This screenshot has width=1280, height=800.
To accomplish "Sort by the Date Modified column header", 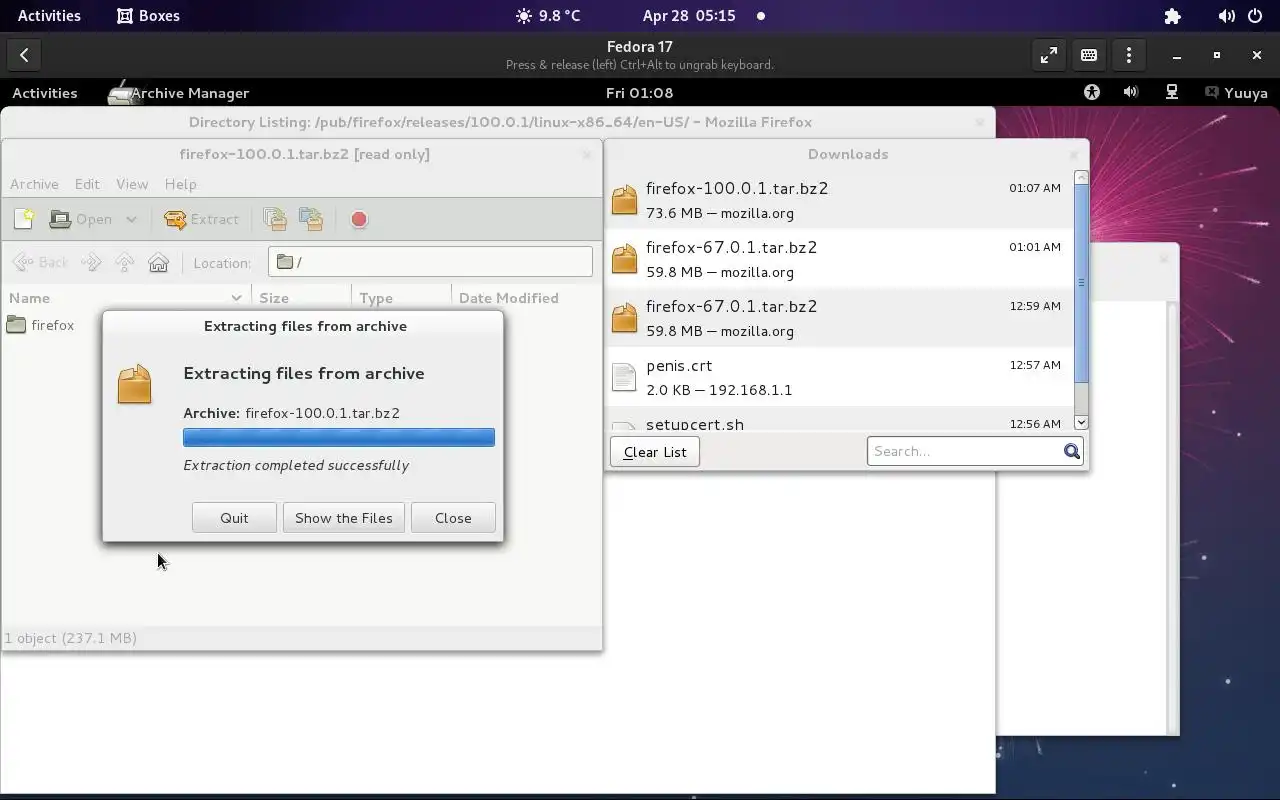I will 526,298.
